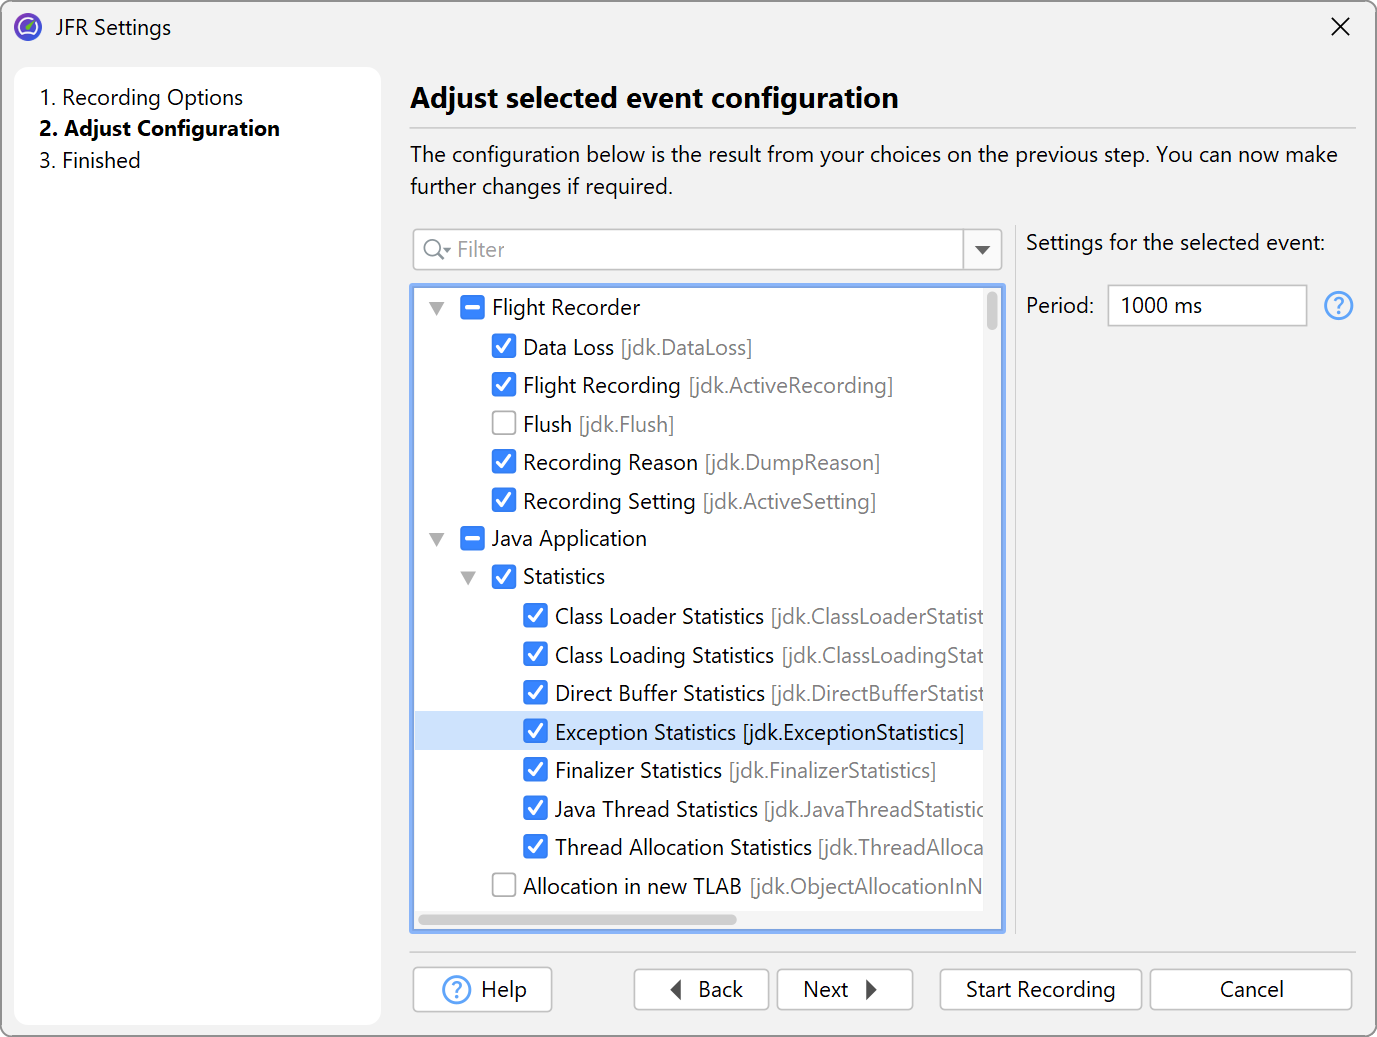Uncheck Data Loss event
1377x1037 pixels.
coord(504,347)
